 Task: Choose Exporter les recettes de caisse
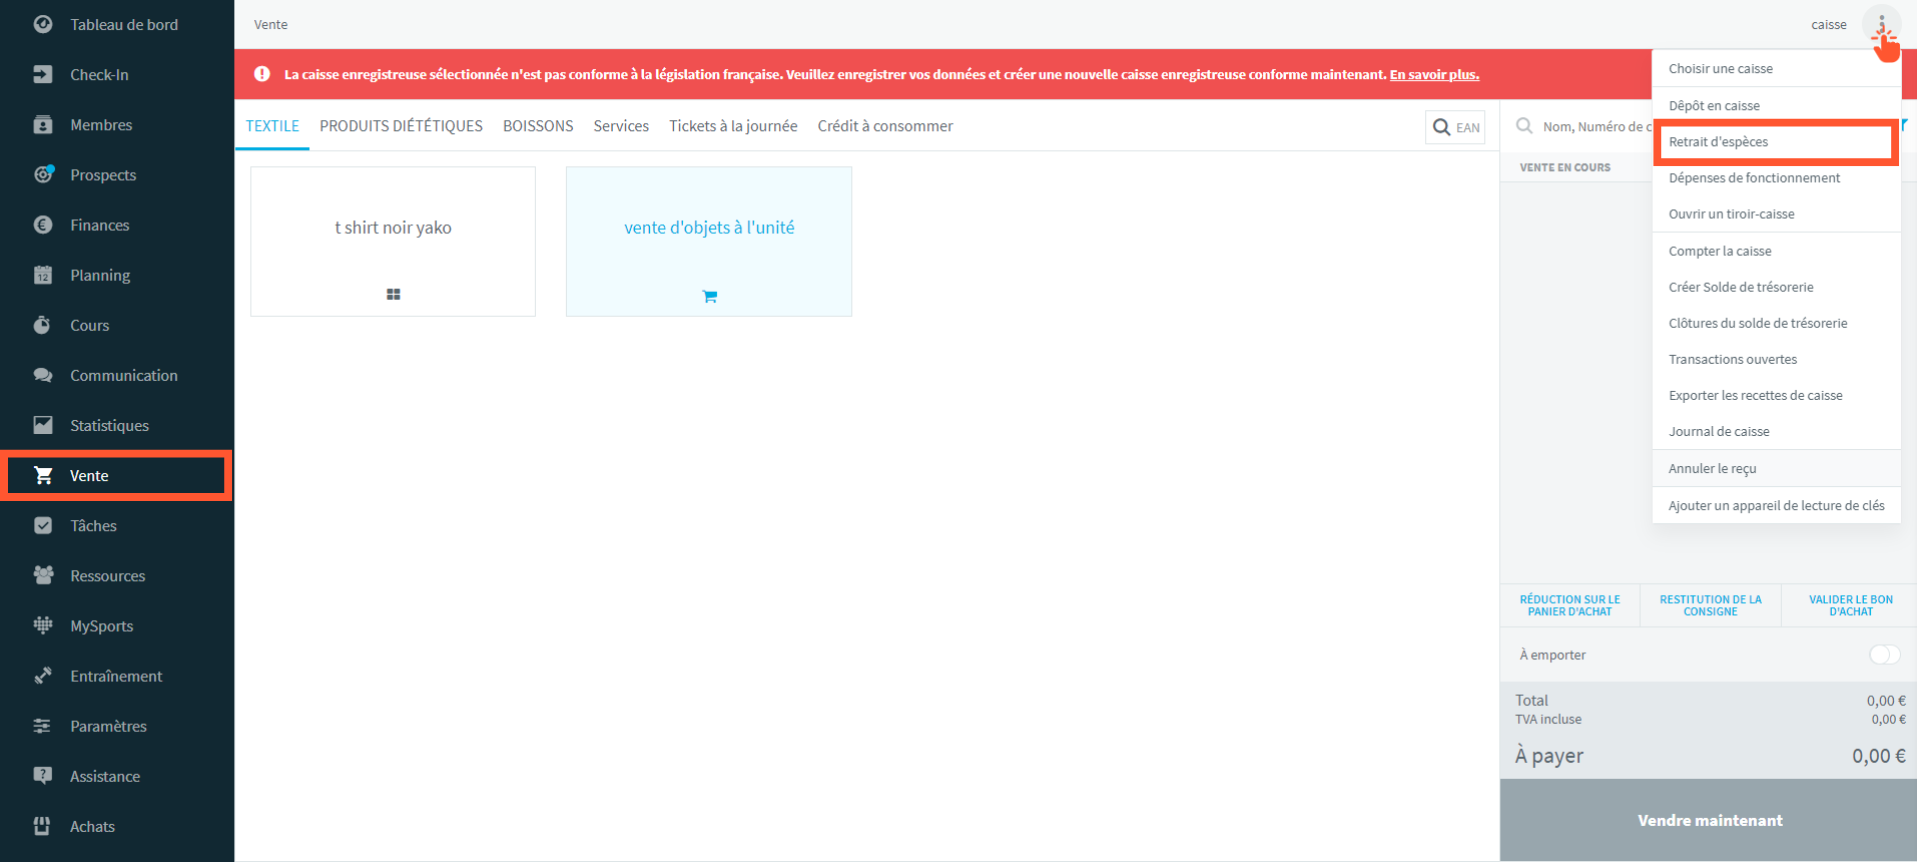[1776, 395]
